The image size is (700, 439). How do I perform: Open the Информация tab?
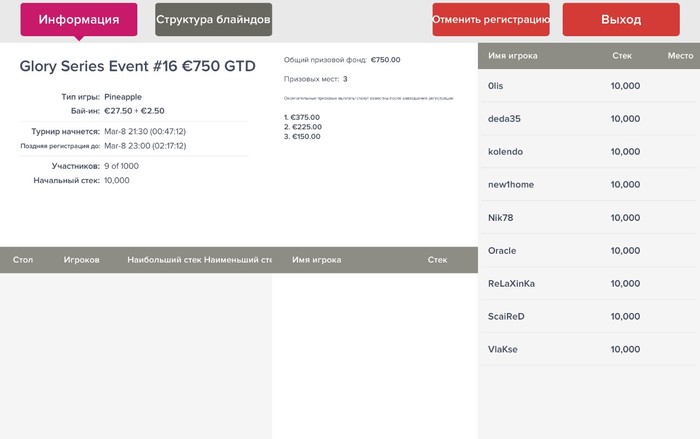click(x=79, y=20)
